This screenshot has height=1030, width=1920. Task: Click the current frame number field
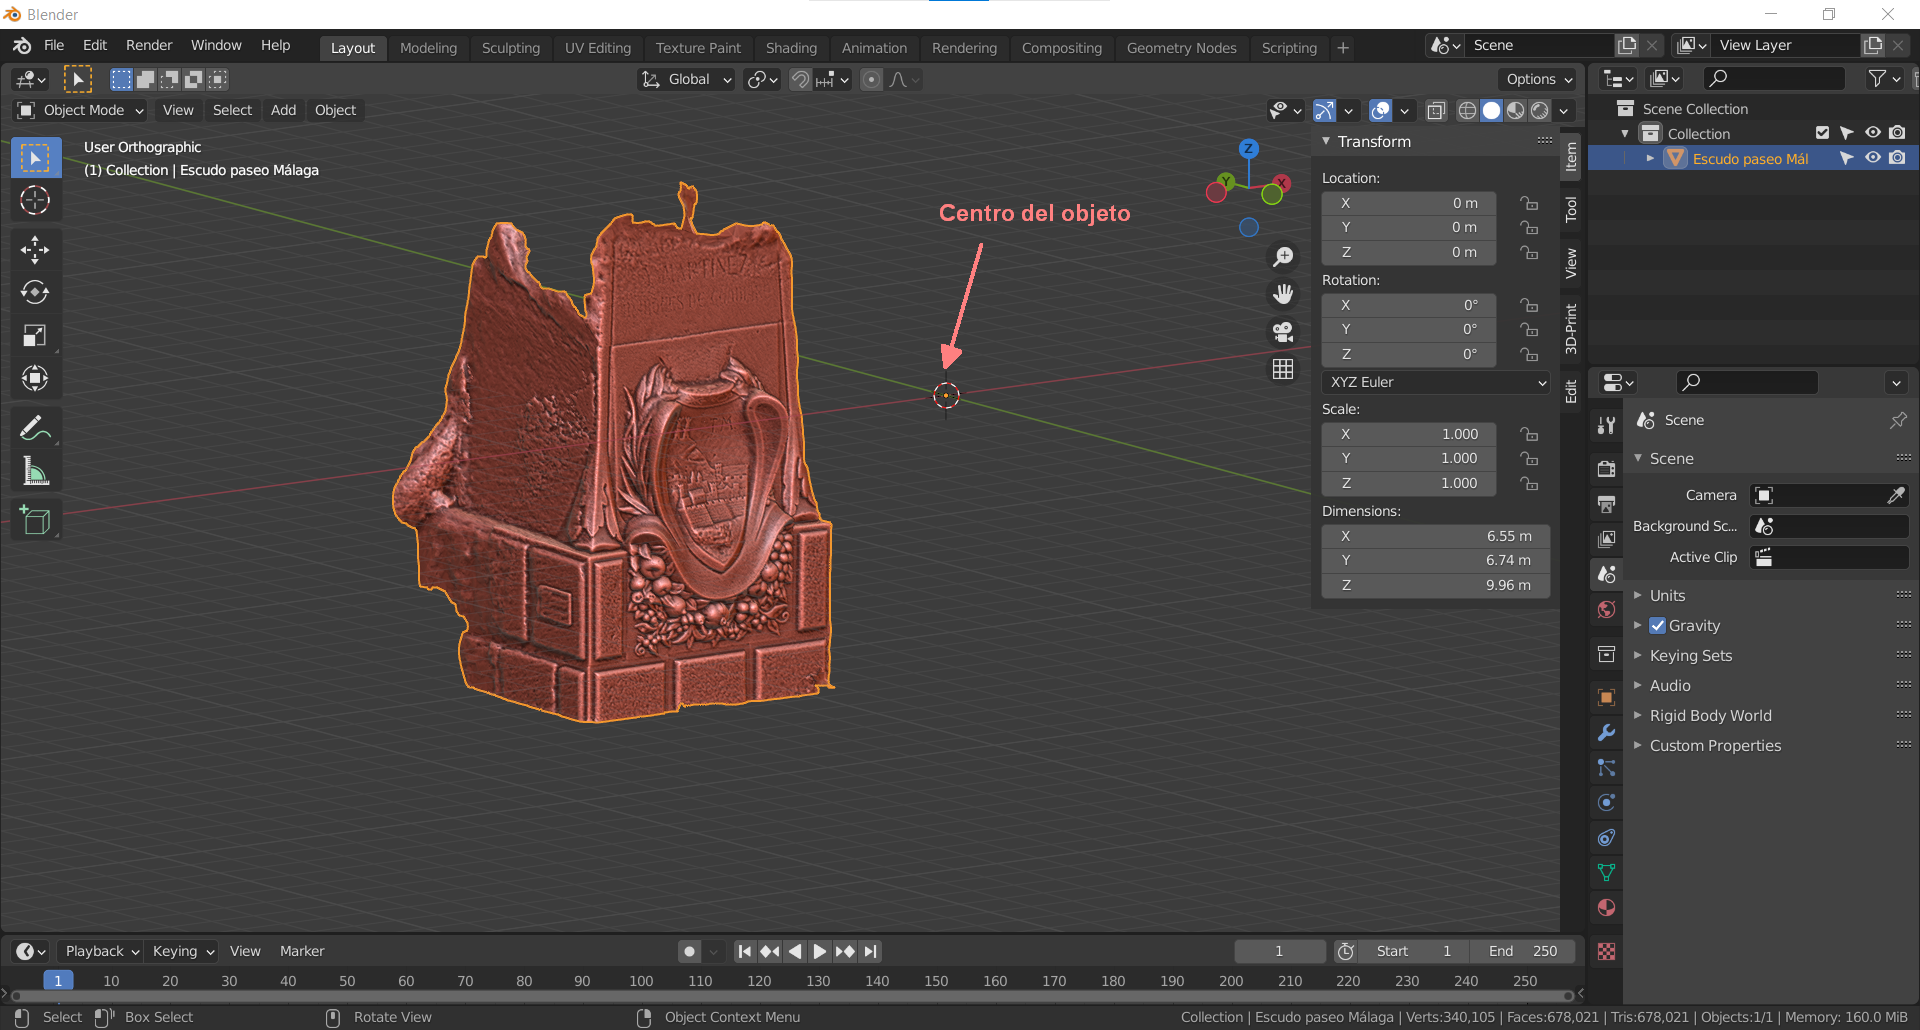pyautogui.click(x=1280, y=951)
